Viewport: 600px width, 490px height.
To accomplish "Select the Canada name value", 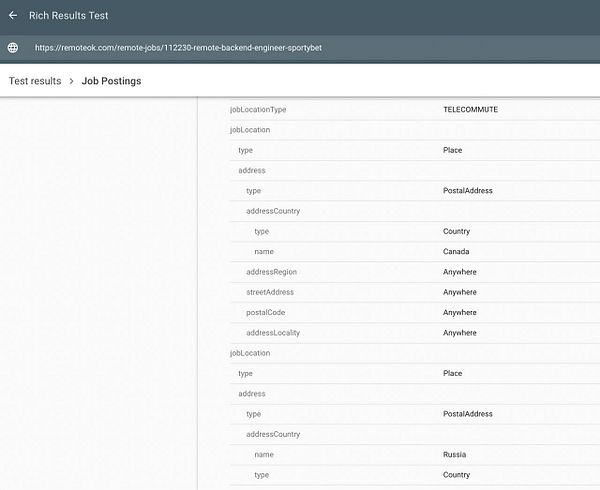I will pos(456,251).
